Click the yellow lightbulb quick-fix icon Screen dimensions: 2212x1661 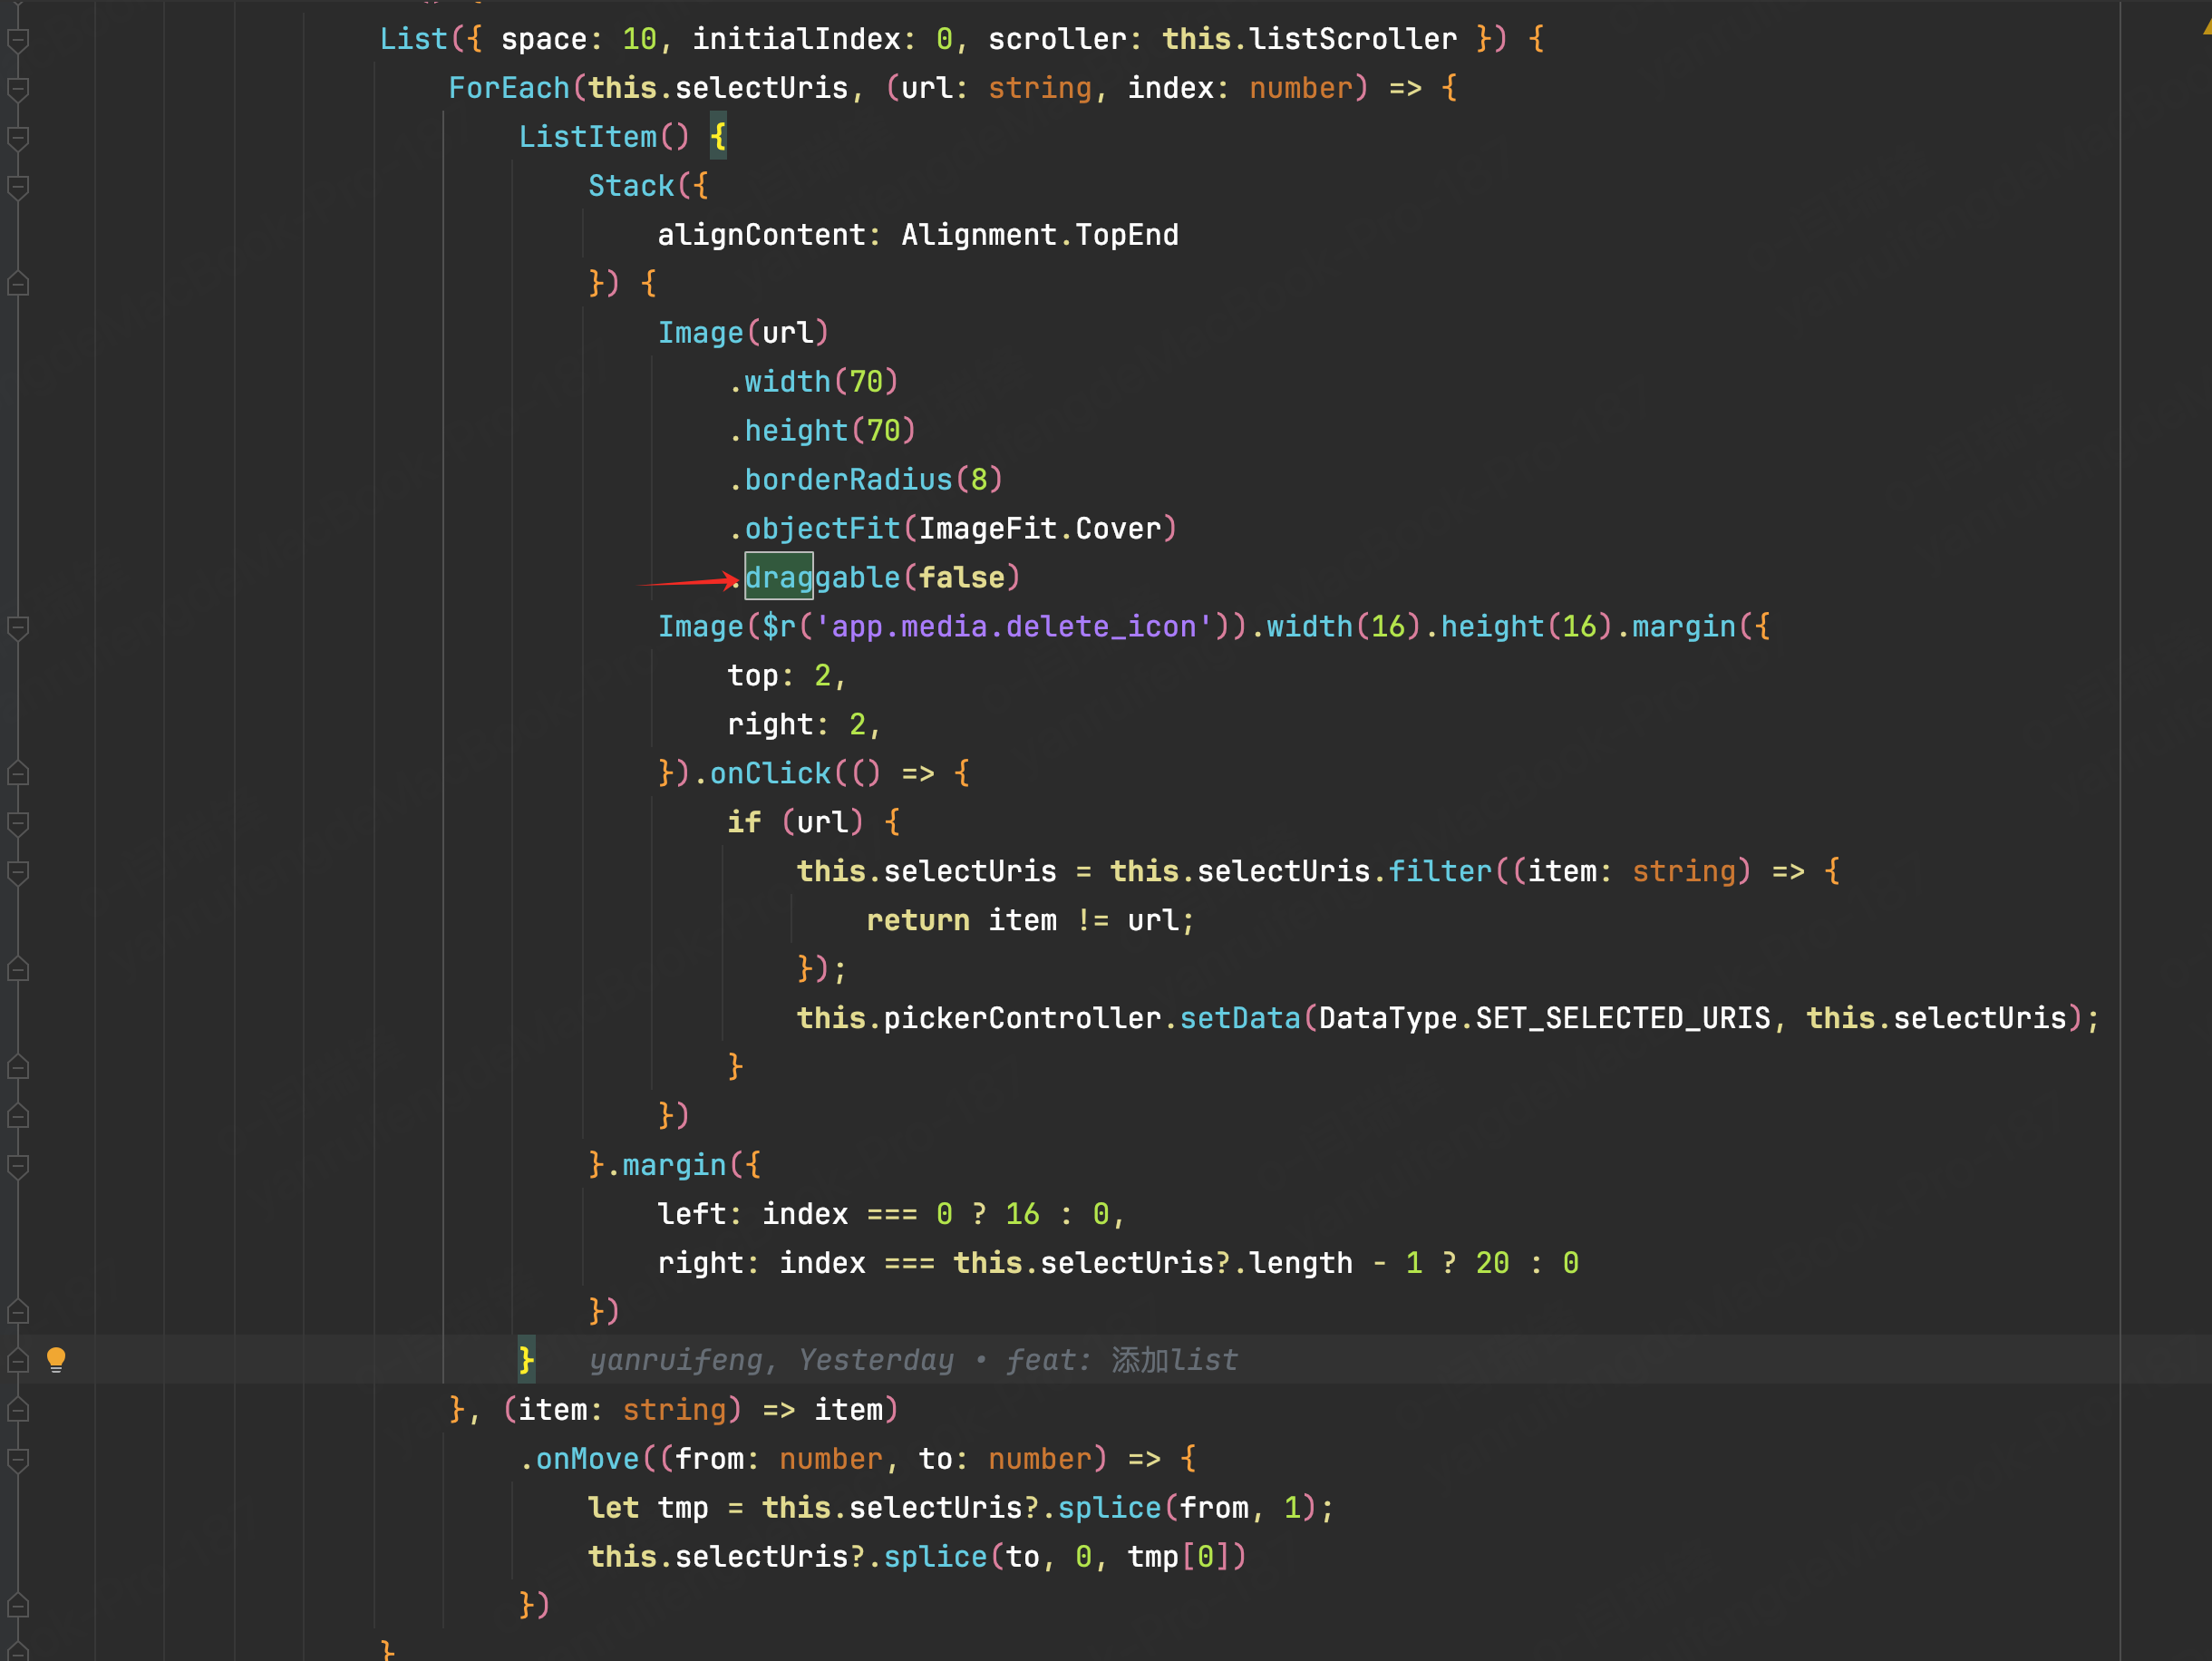56,1358
